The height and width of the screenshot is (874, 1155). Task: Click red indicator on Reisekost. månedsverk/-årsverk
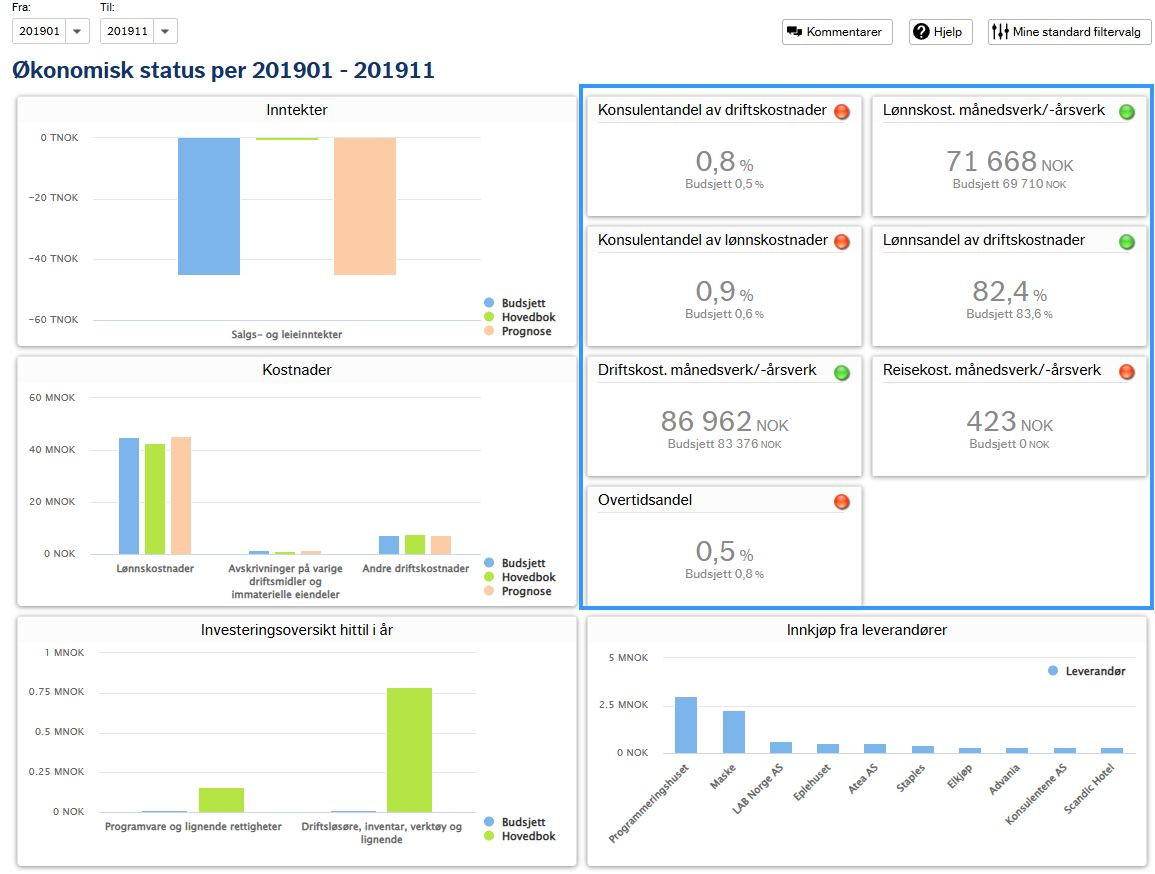click(x=1126, y=372)
